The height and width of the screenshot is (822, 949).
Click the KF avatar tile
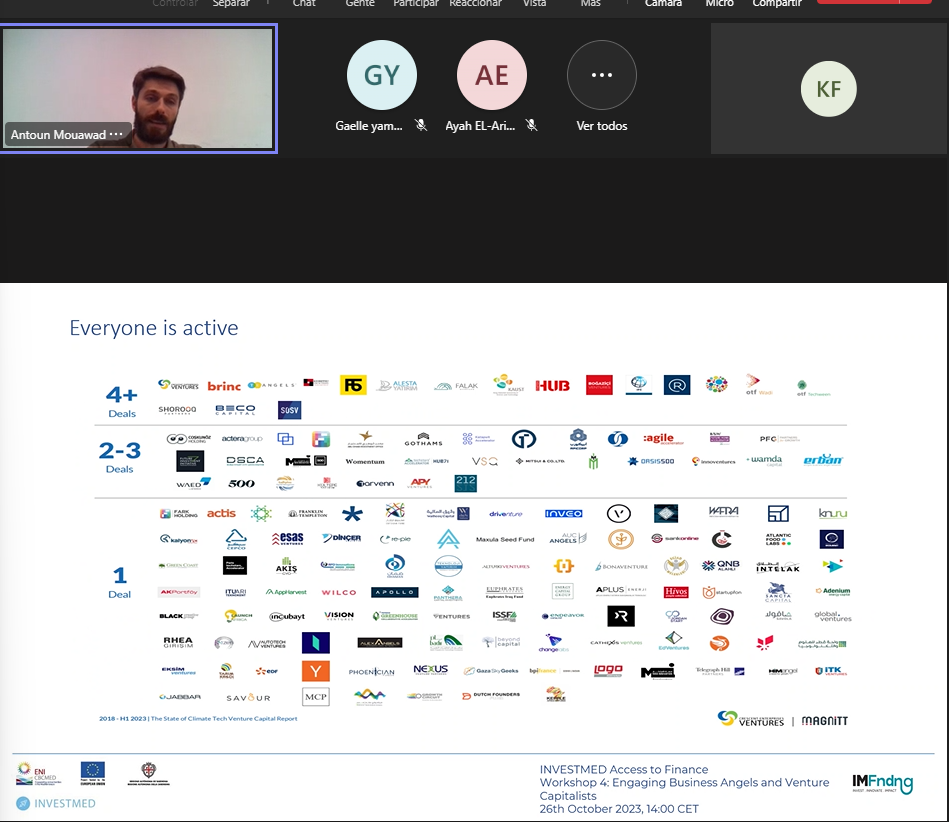(828, 89)
